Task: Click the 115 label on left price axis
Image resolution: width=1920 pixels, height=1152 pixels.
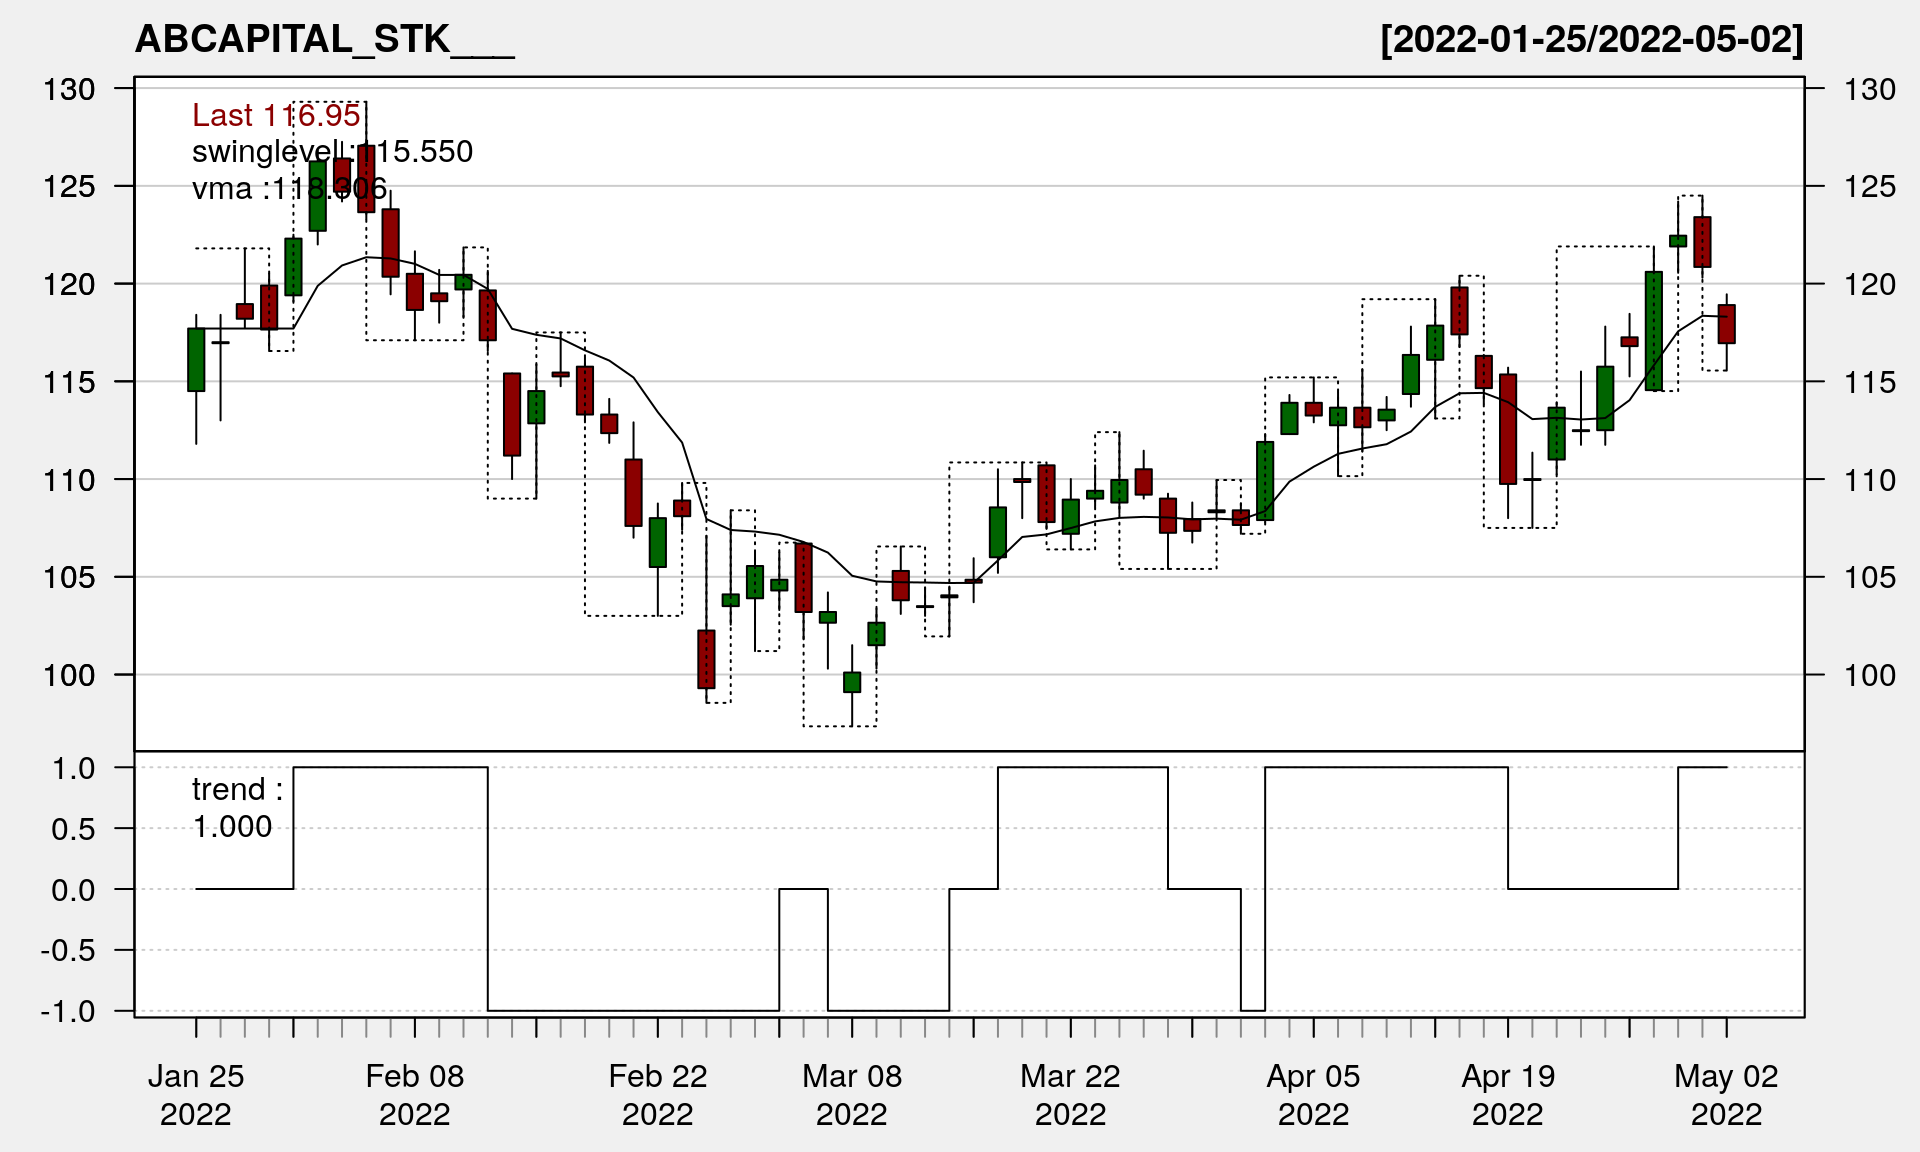Action: (69, 382)
